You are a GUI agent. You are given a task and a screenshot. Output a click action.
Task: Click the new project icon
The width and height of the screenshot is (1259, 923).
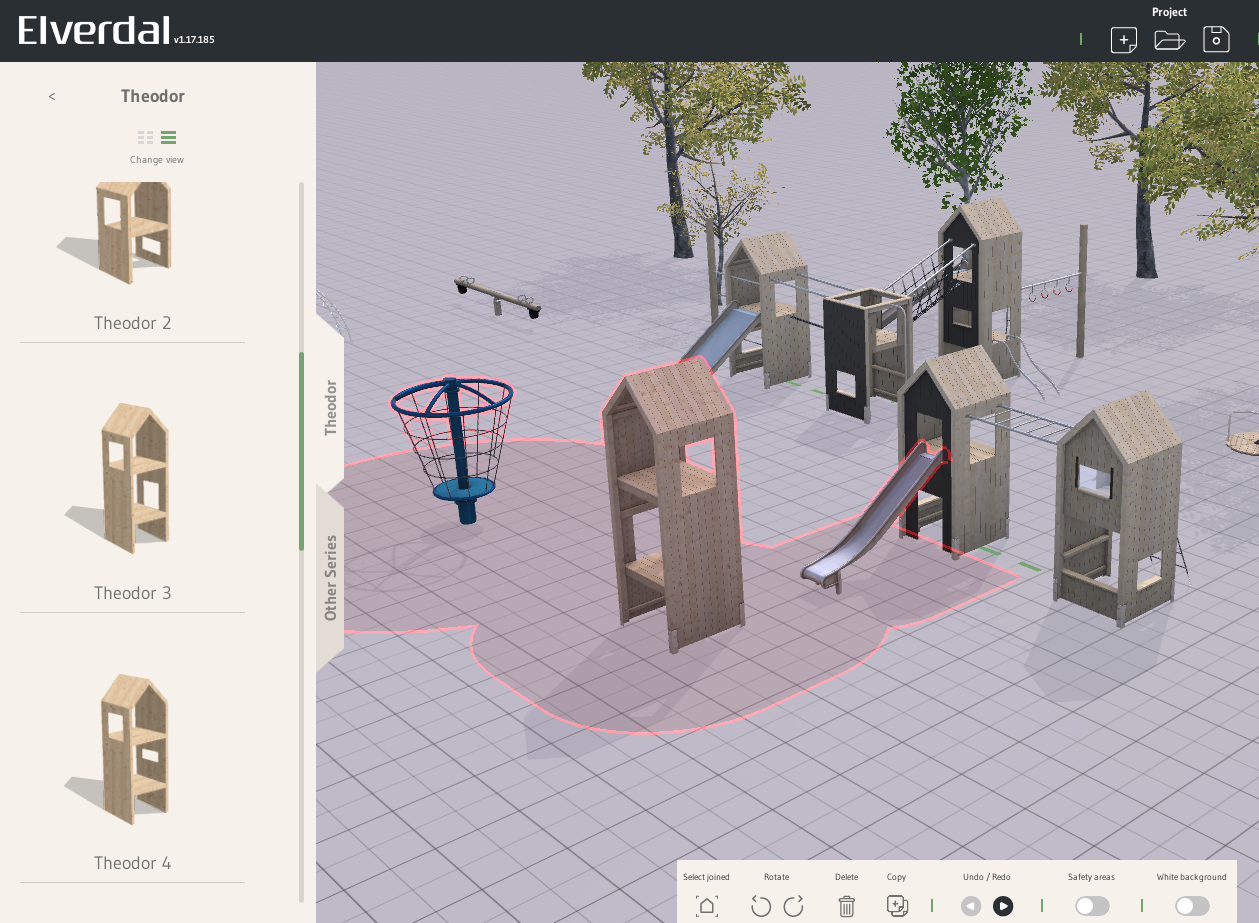click(1124, 40)
